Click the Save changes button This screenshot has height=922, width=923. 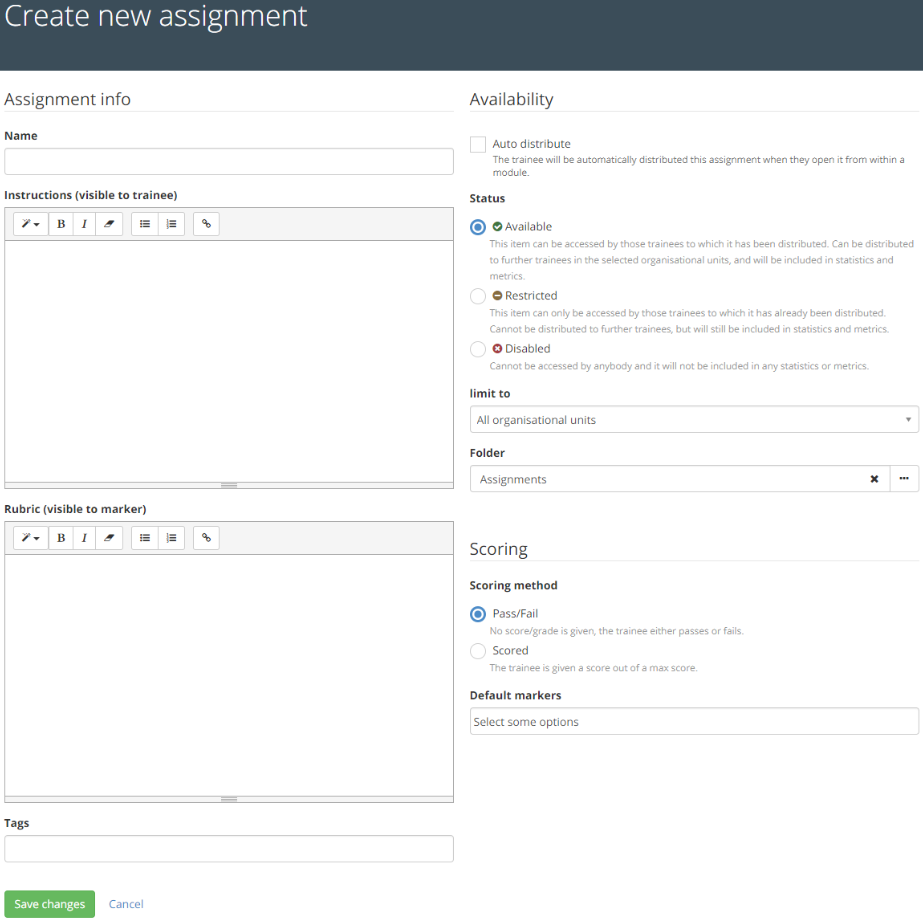pyautogui.click(x=50, y=904)
